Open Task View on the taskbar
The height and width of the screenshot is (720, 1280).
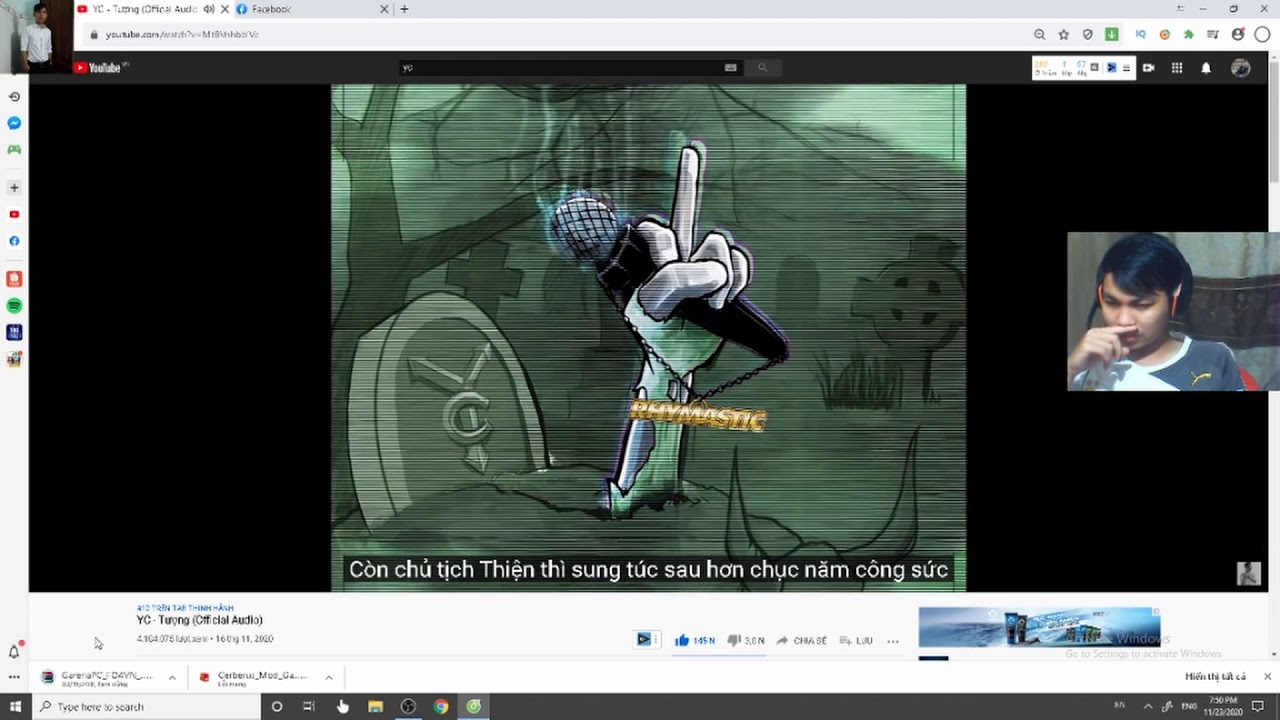[x=309, y=707]
